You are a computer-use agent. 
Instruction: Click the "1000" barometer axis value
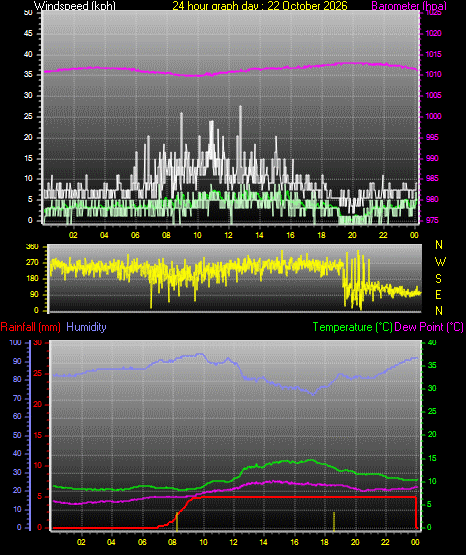click(x=433, y=116)
